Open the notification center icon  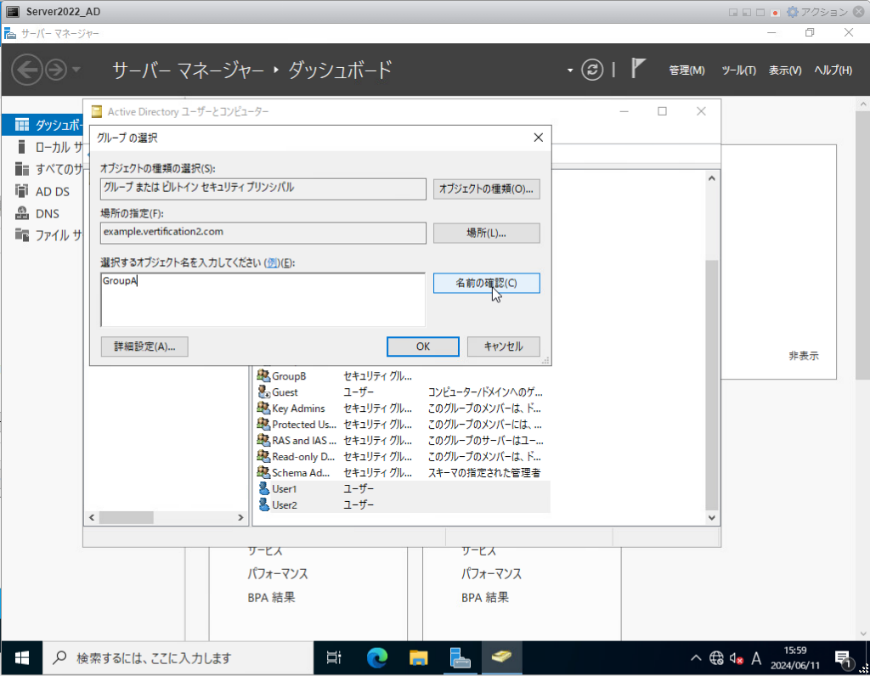click(843, 659)
